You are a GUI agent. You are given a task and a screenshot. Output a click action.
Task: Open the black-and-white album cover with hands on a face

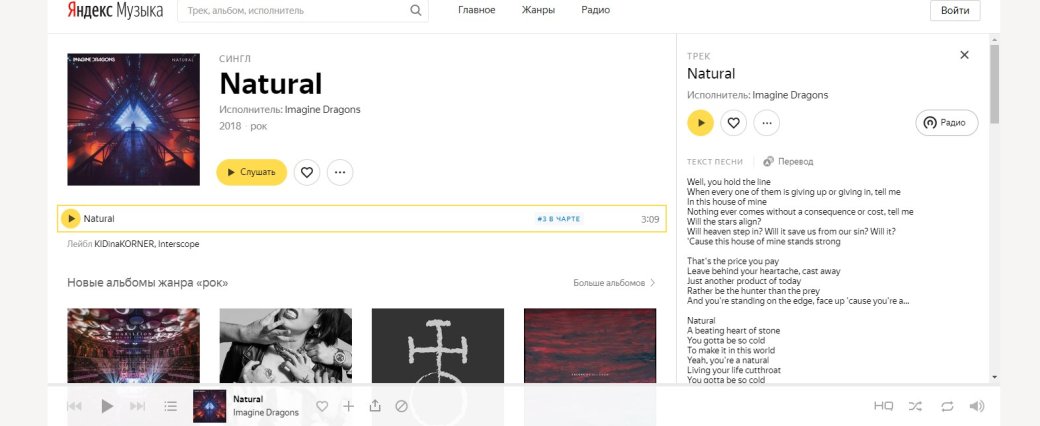click(286, 345)
